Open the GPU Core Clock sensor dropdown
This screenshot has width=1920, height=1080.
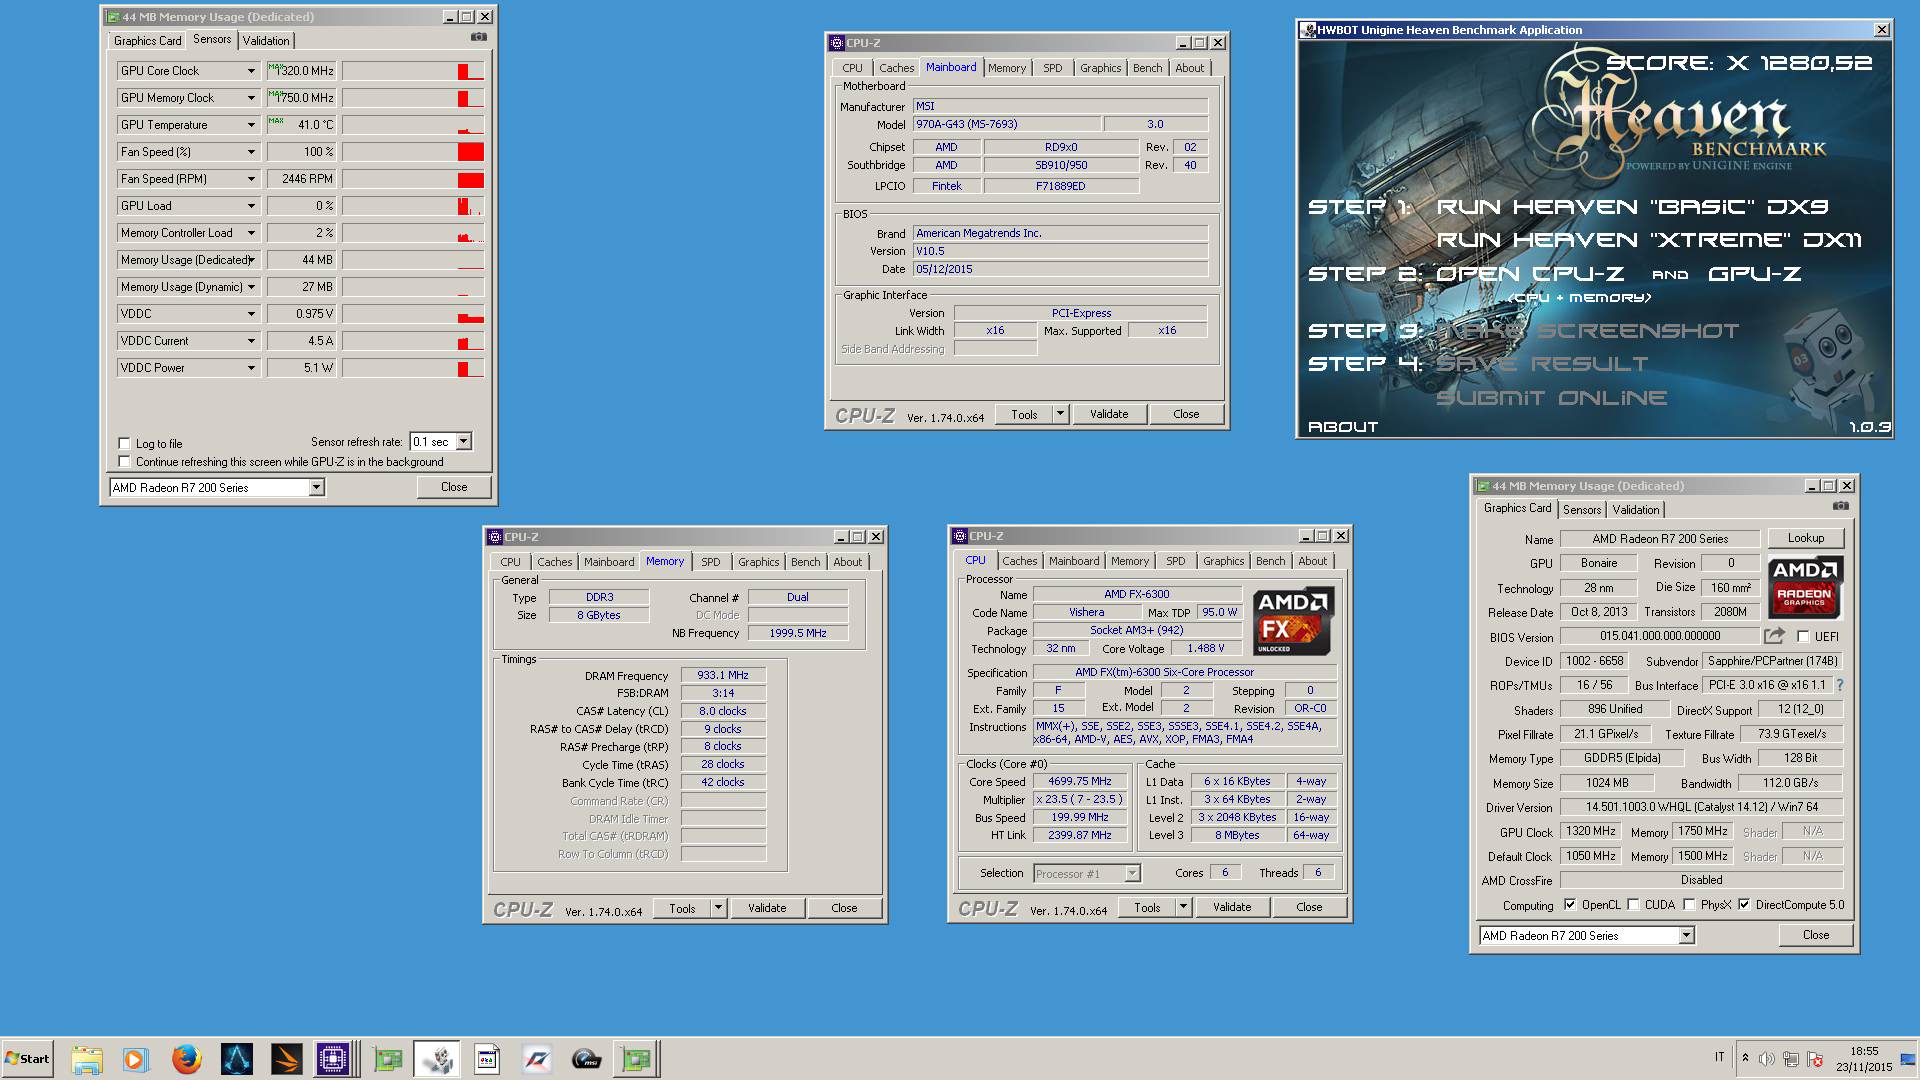tap(251, 71)
